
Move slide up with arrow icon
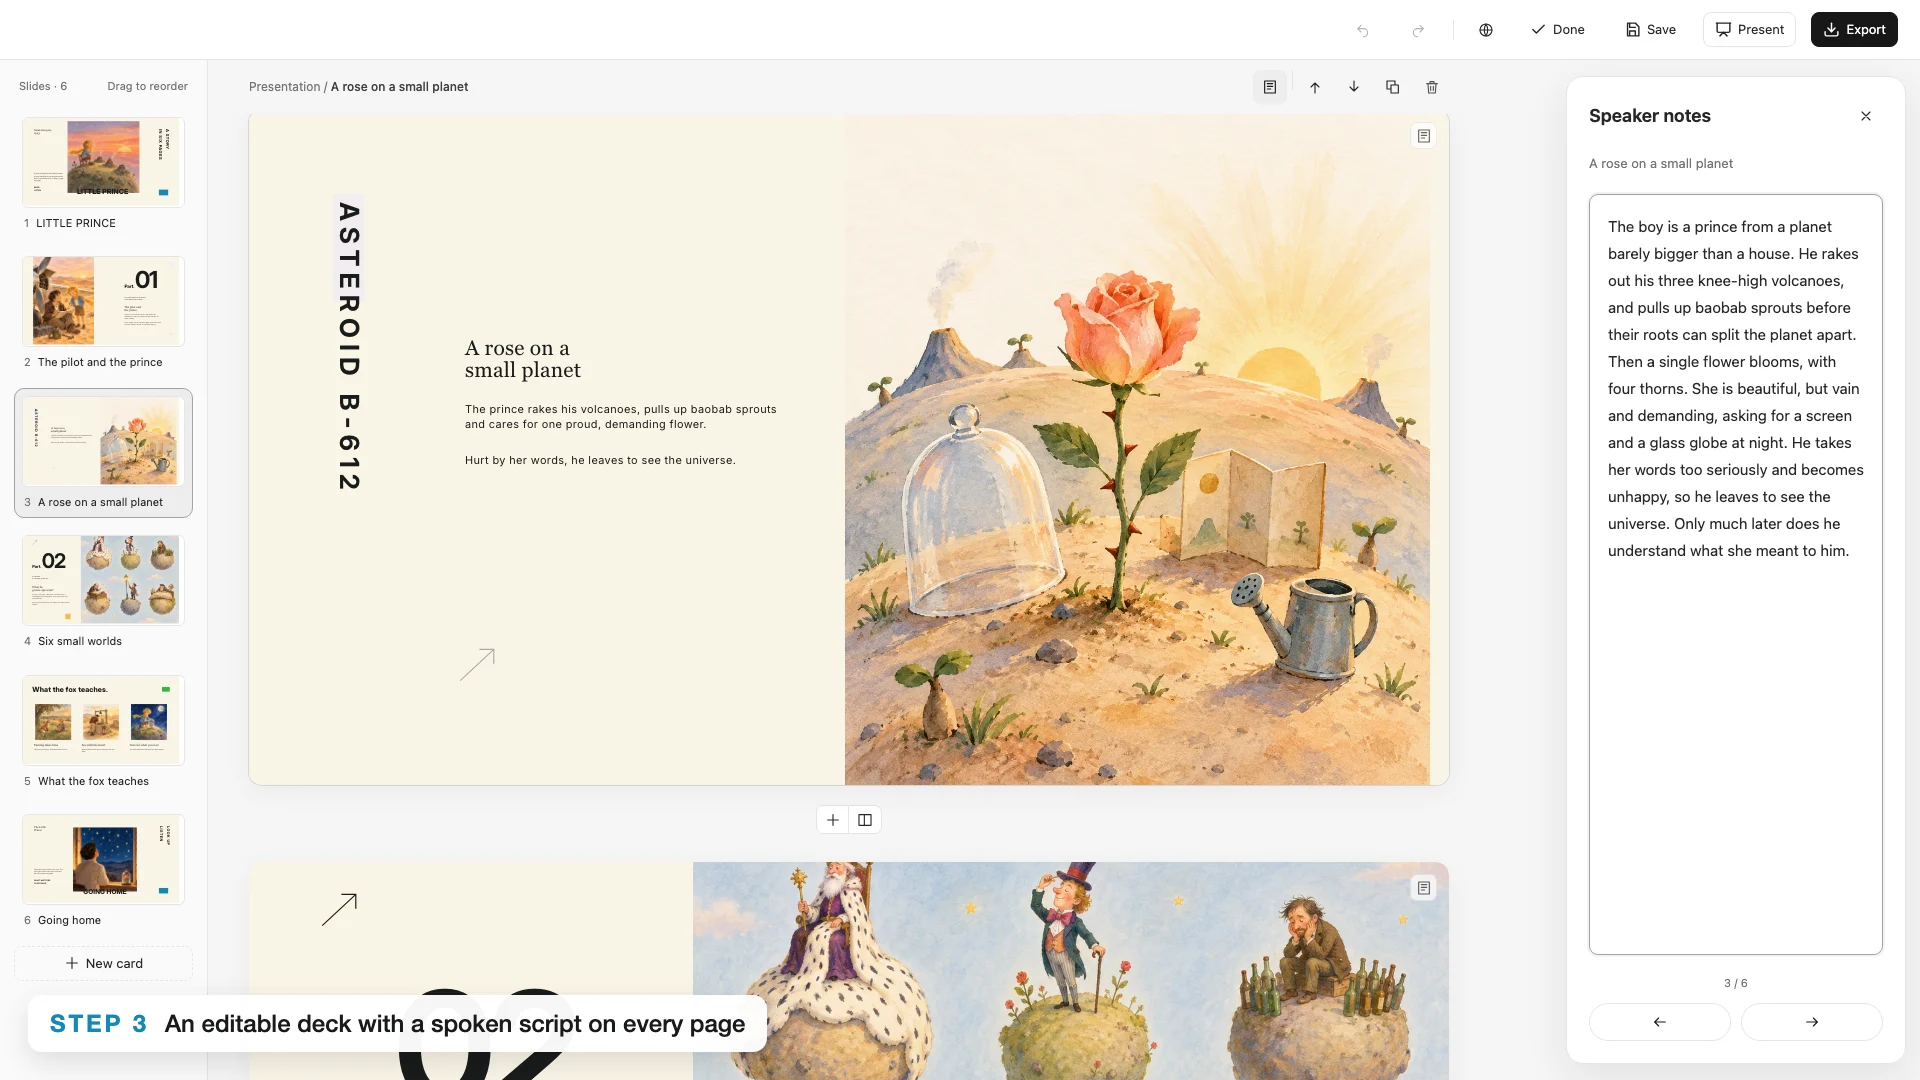coord(1315,87)
